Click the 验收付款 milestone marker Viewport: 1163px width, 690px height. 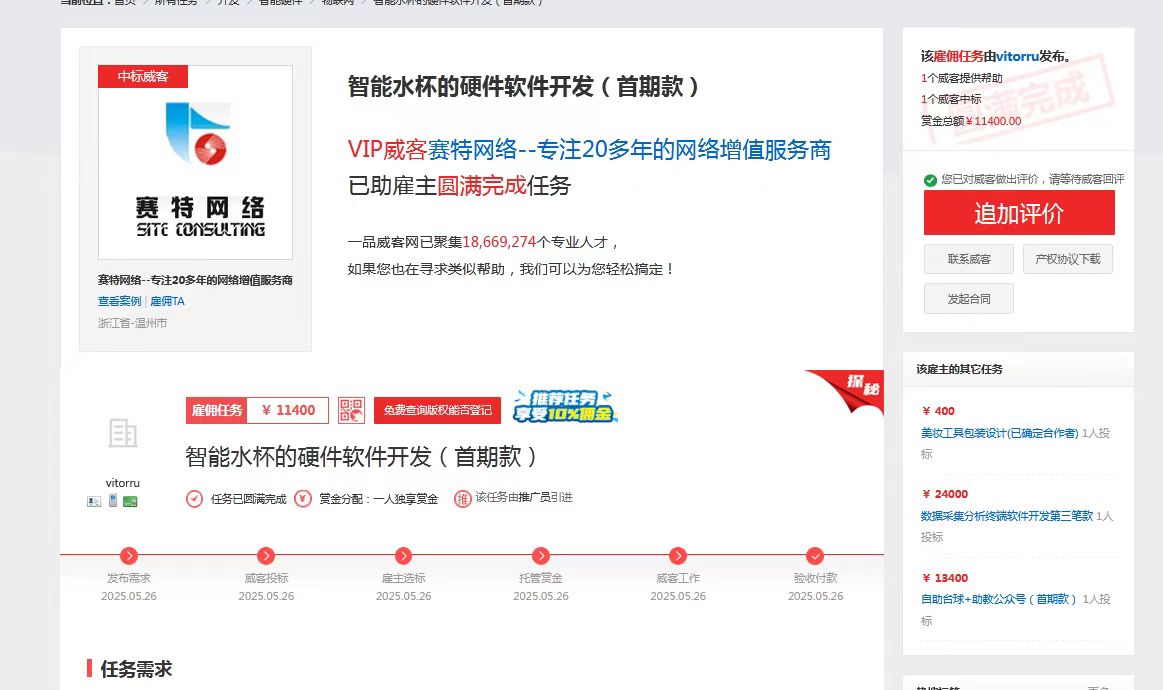[x=815, y=556]
